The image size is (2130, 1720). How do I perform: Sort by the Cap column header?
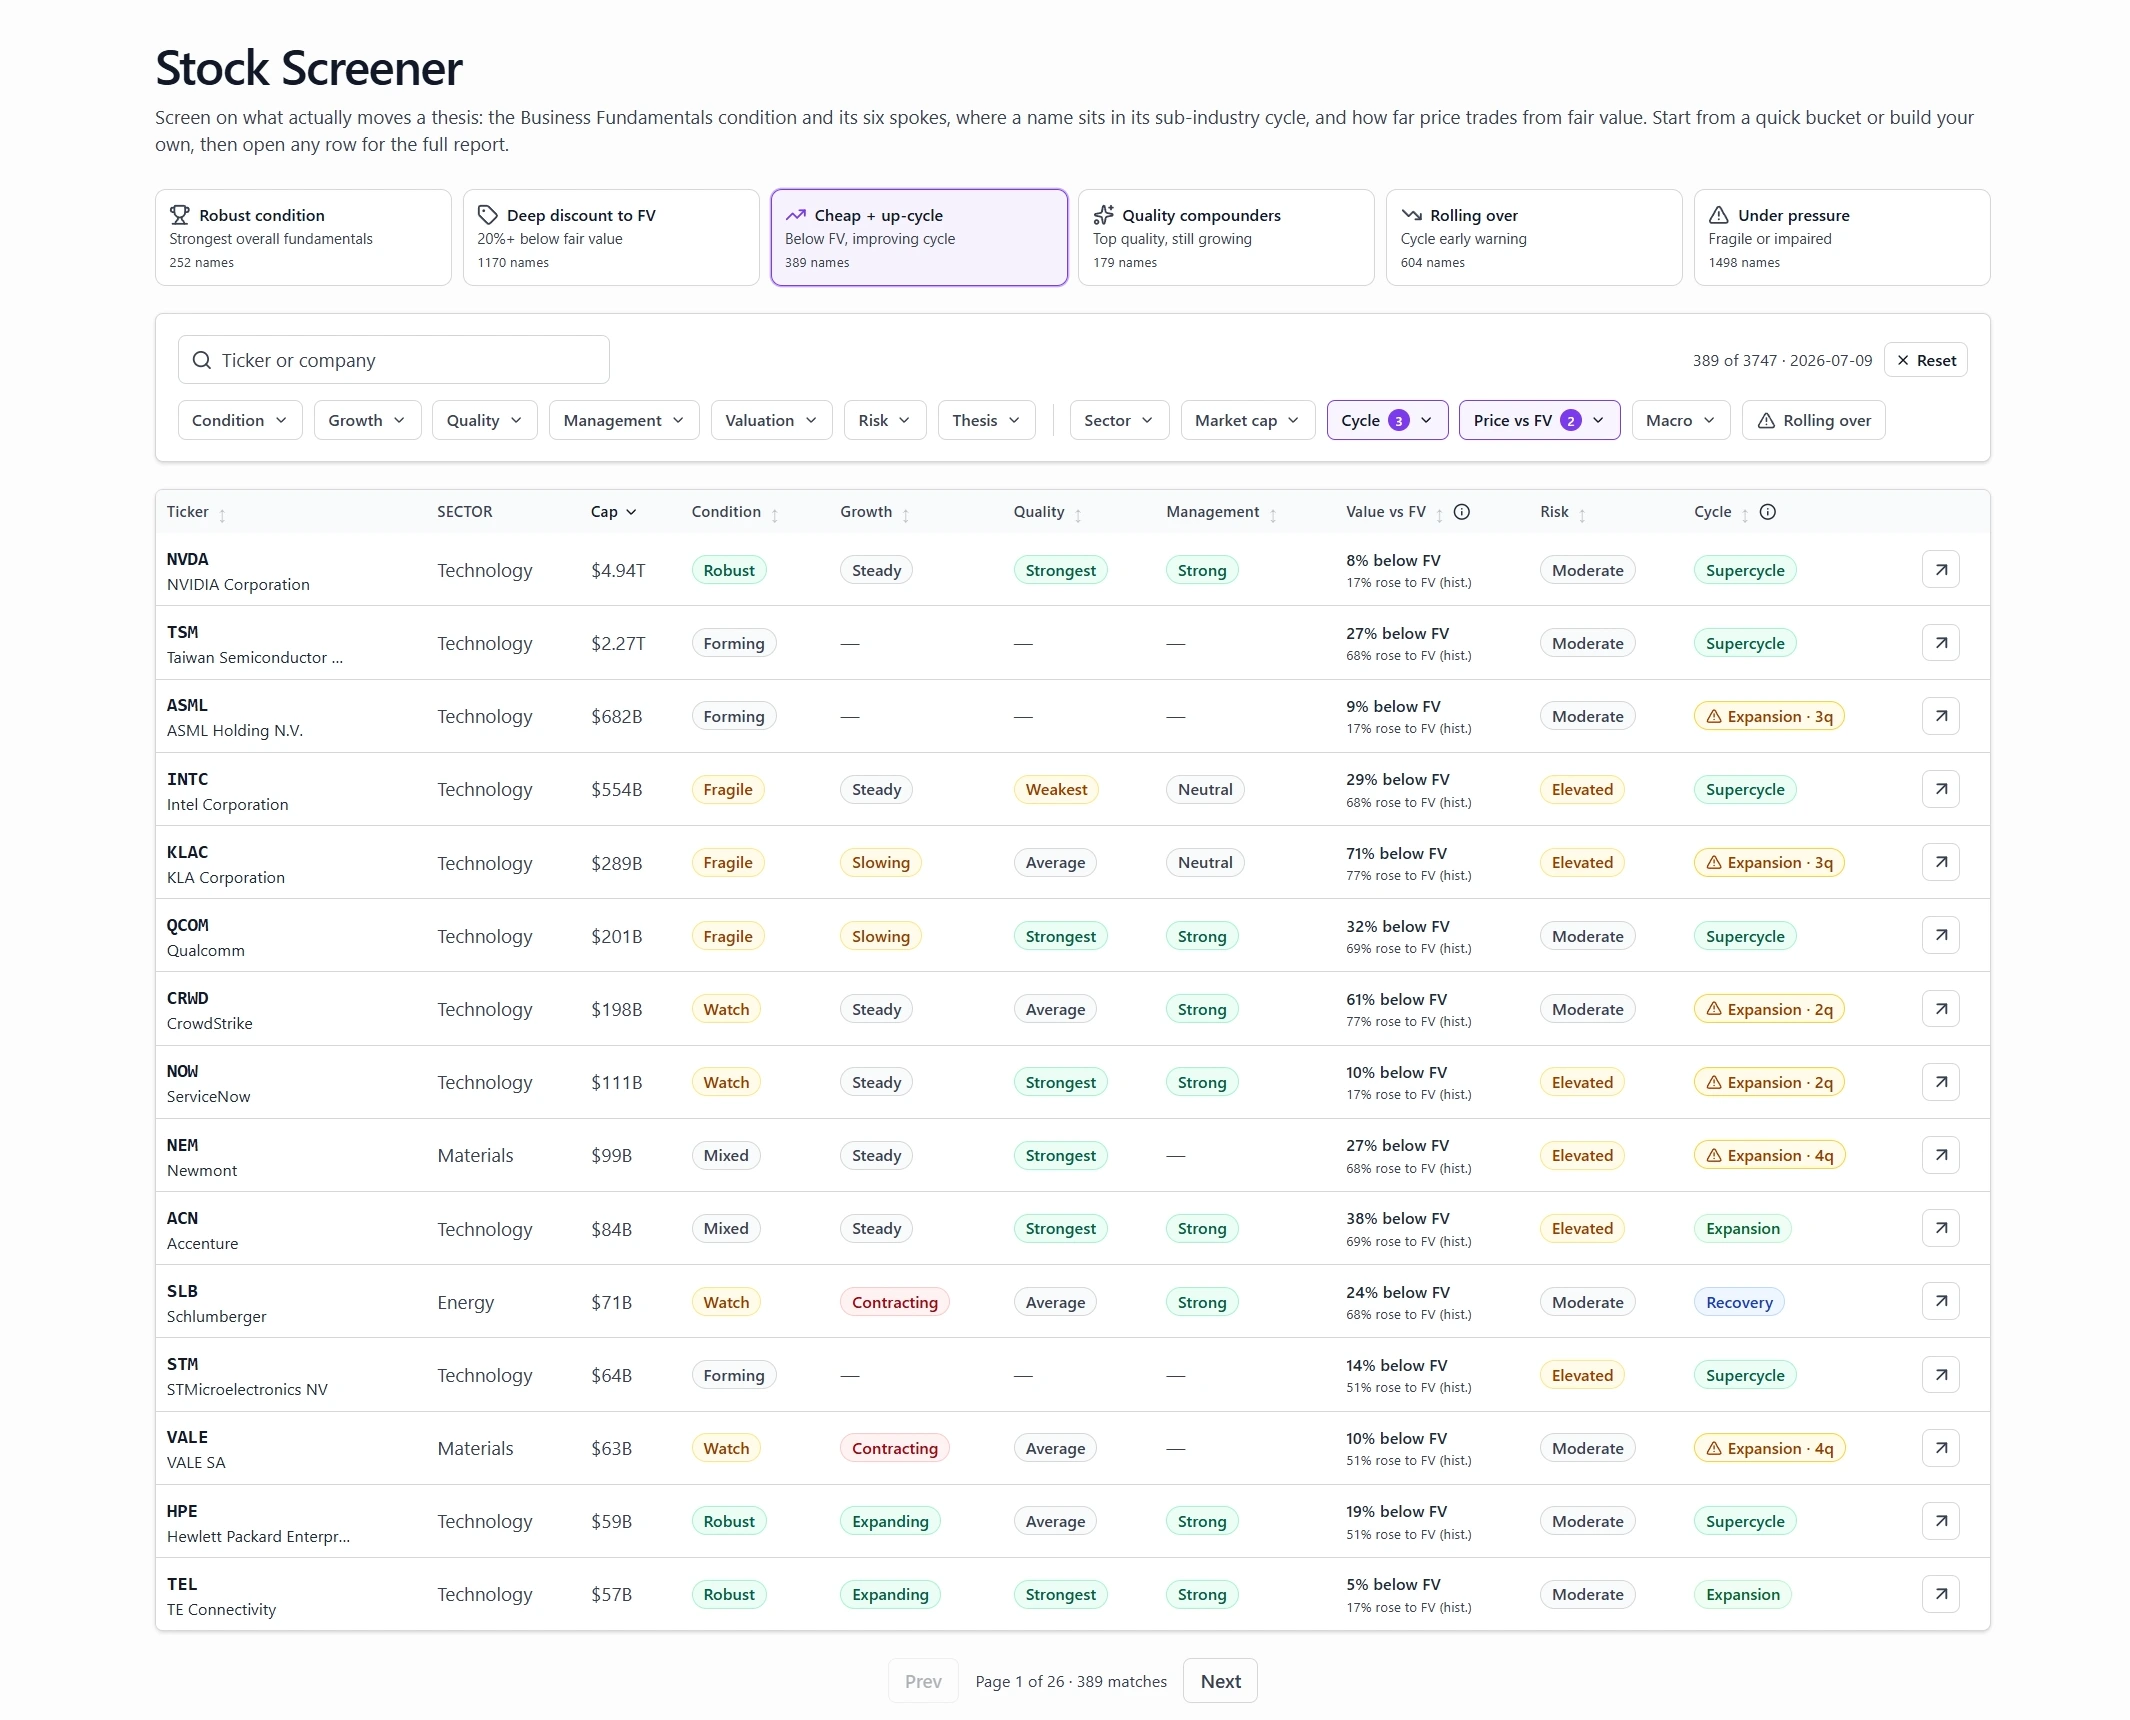613,512
